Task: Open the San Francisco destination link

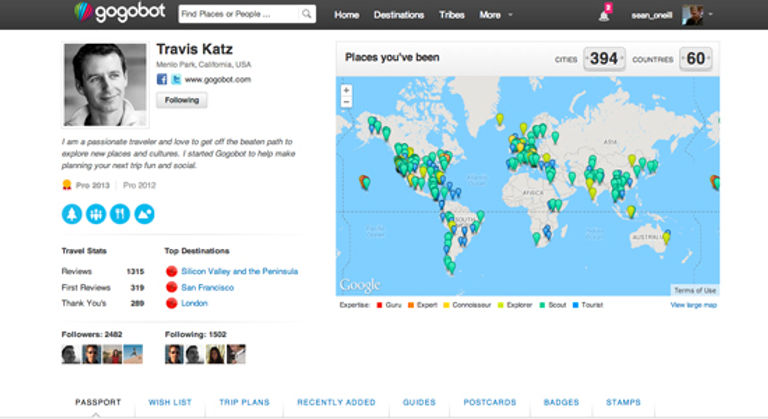Action: coord(207,287)
